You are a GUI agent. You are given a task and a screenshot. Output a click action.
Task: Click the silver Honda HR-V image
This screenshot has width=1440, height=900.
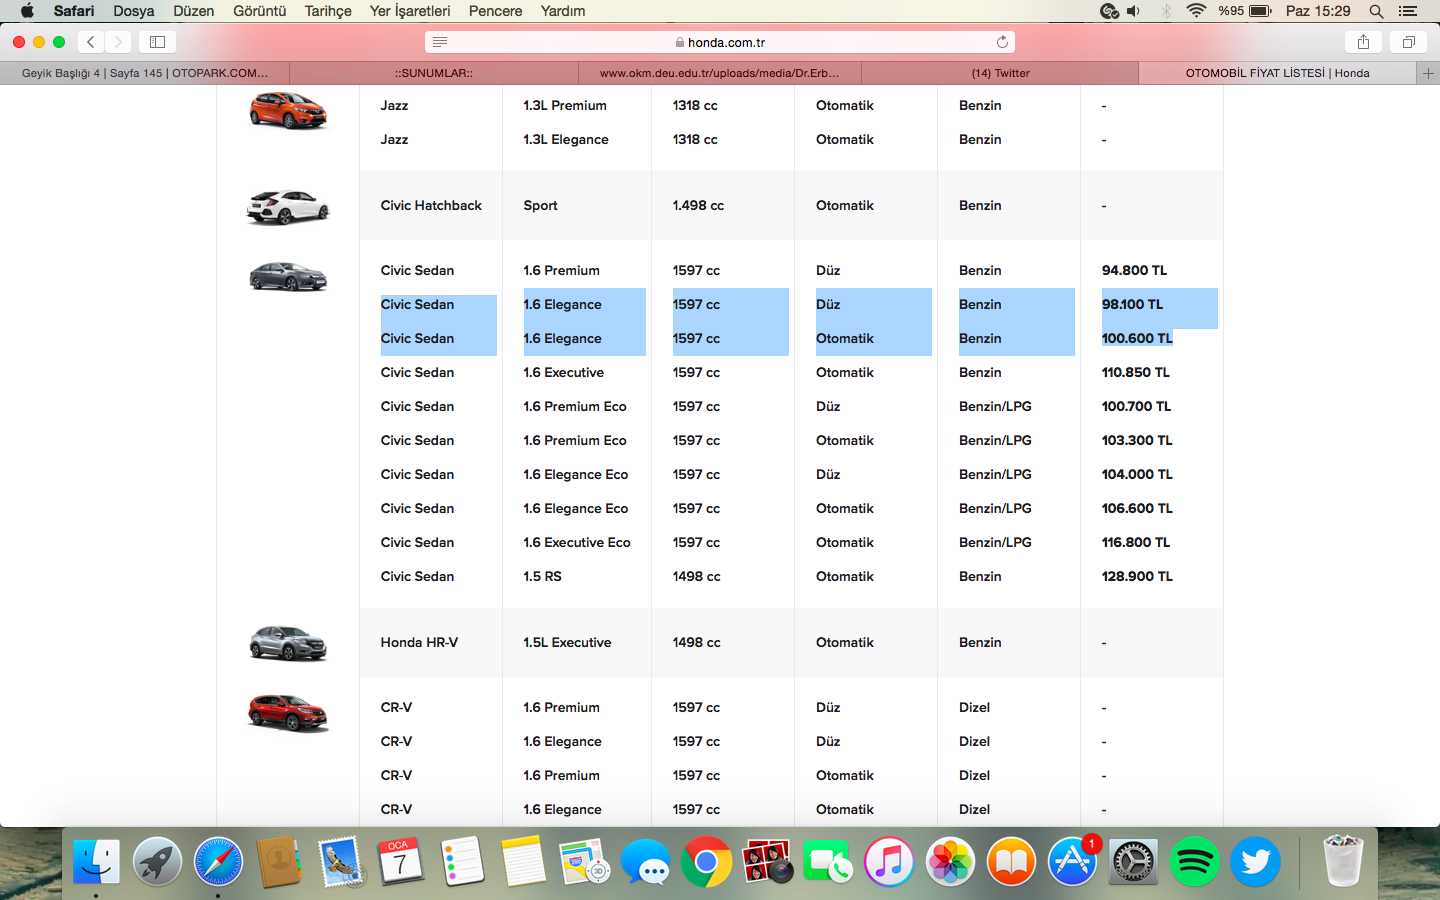pyautogui.click(x=288, y=643)
